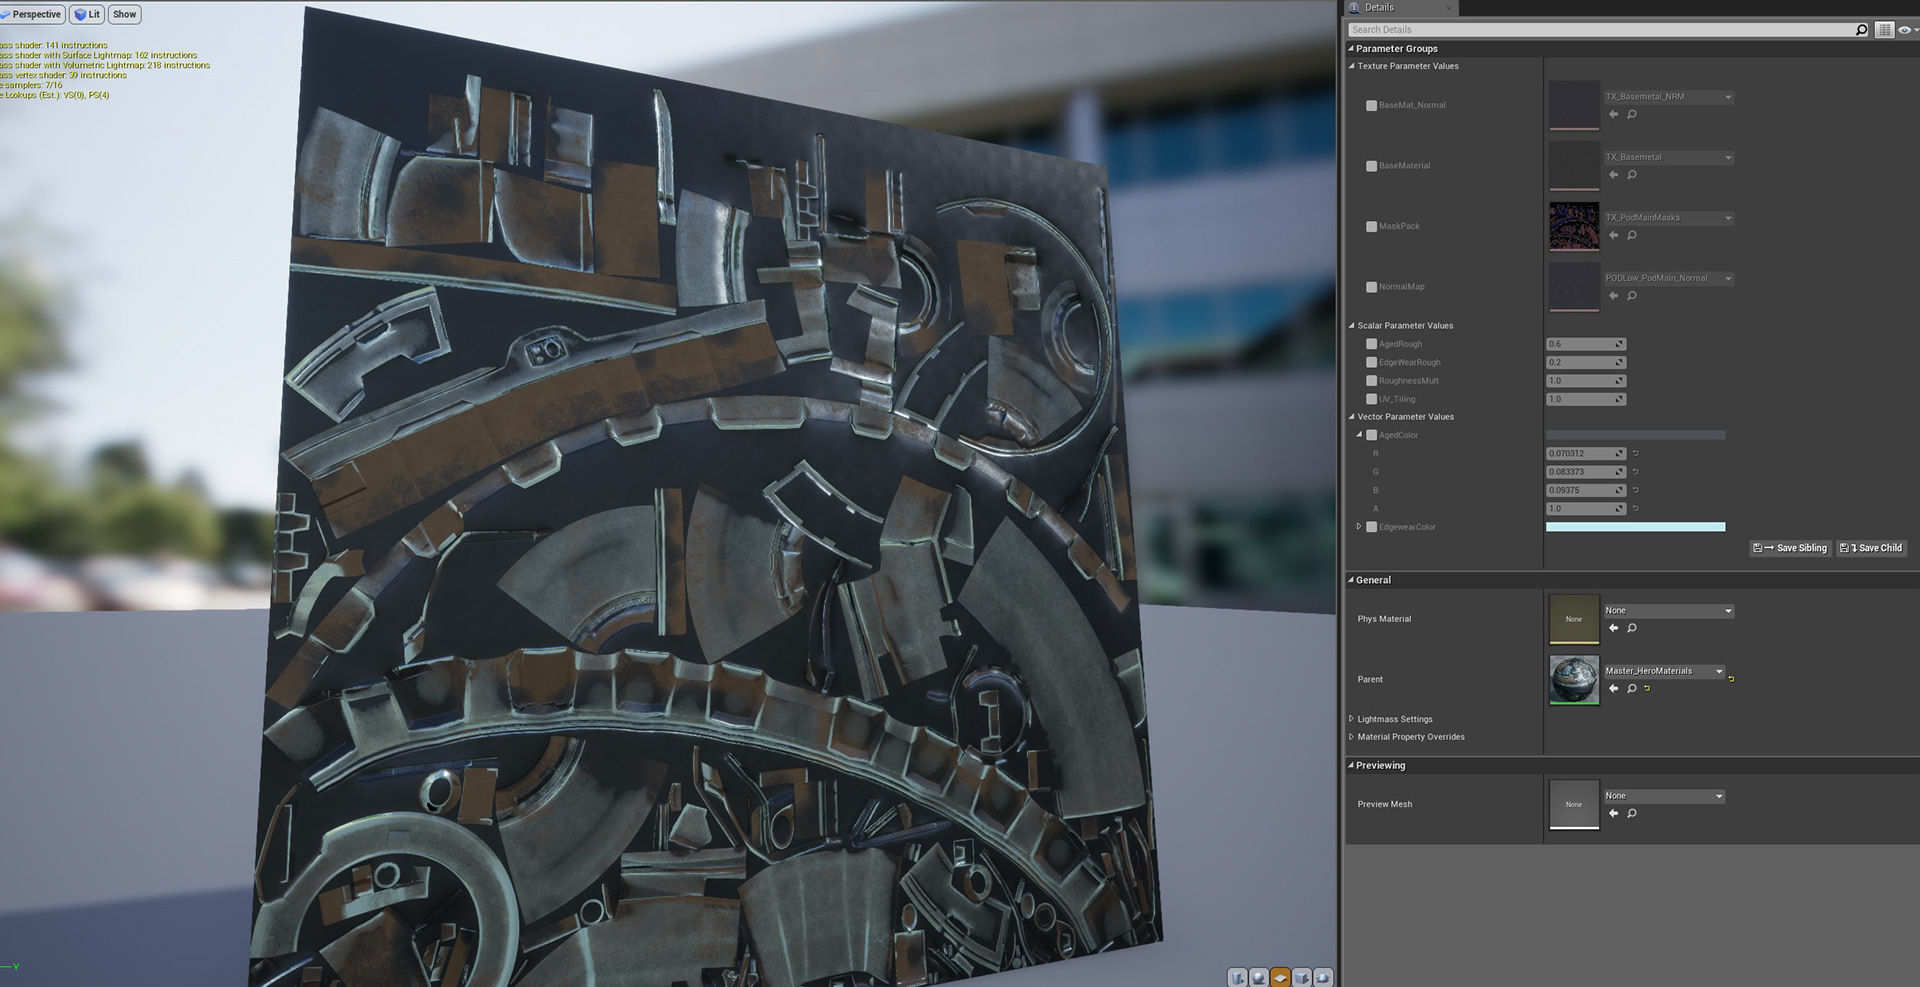Open the property matrix grid button
Screen dimensions: 1920x987
[1884, 30]
